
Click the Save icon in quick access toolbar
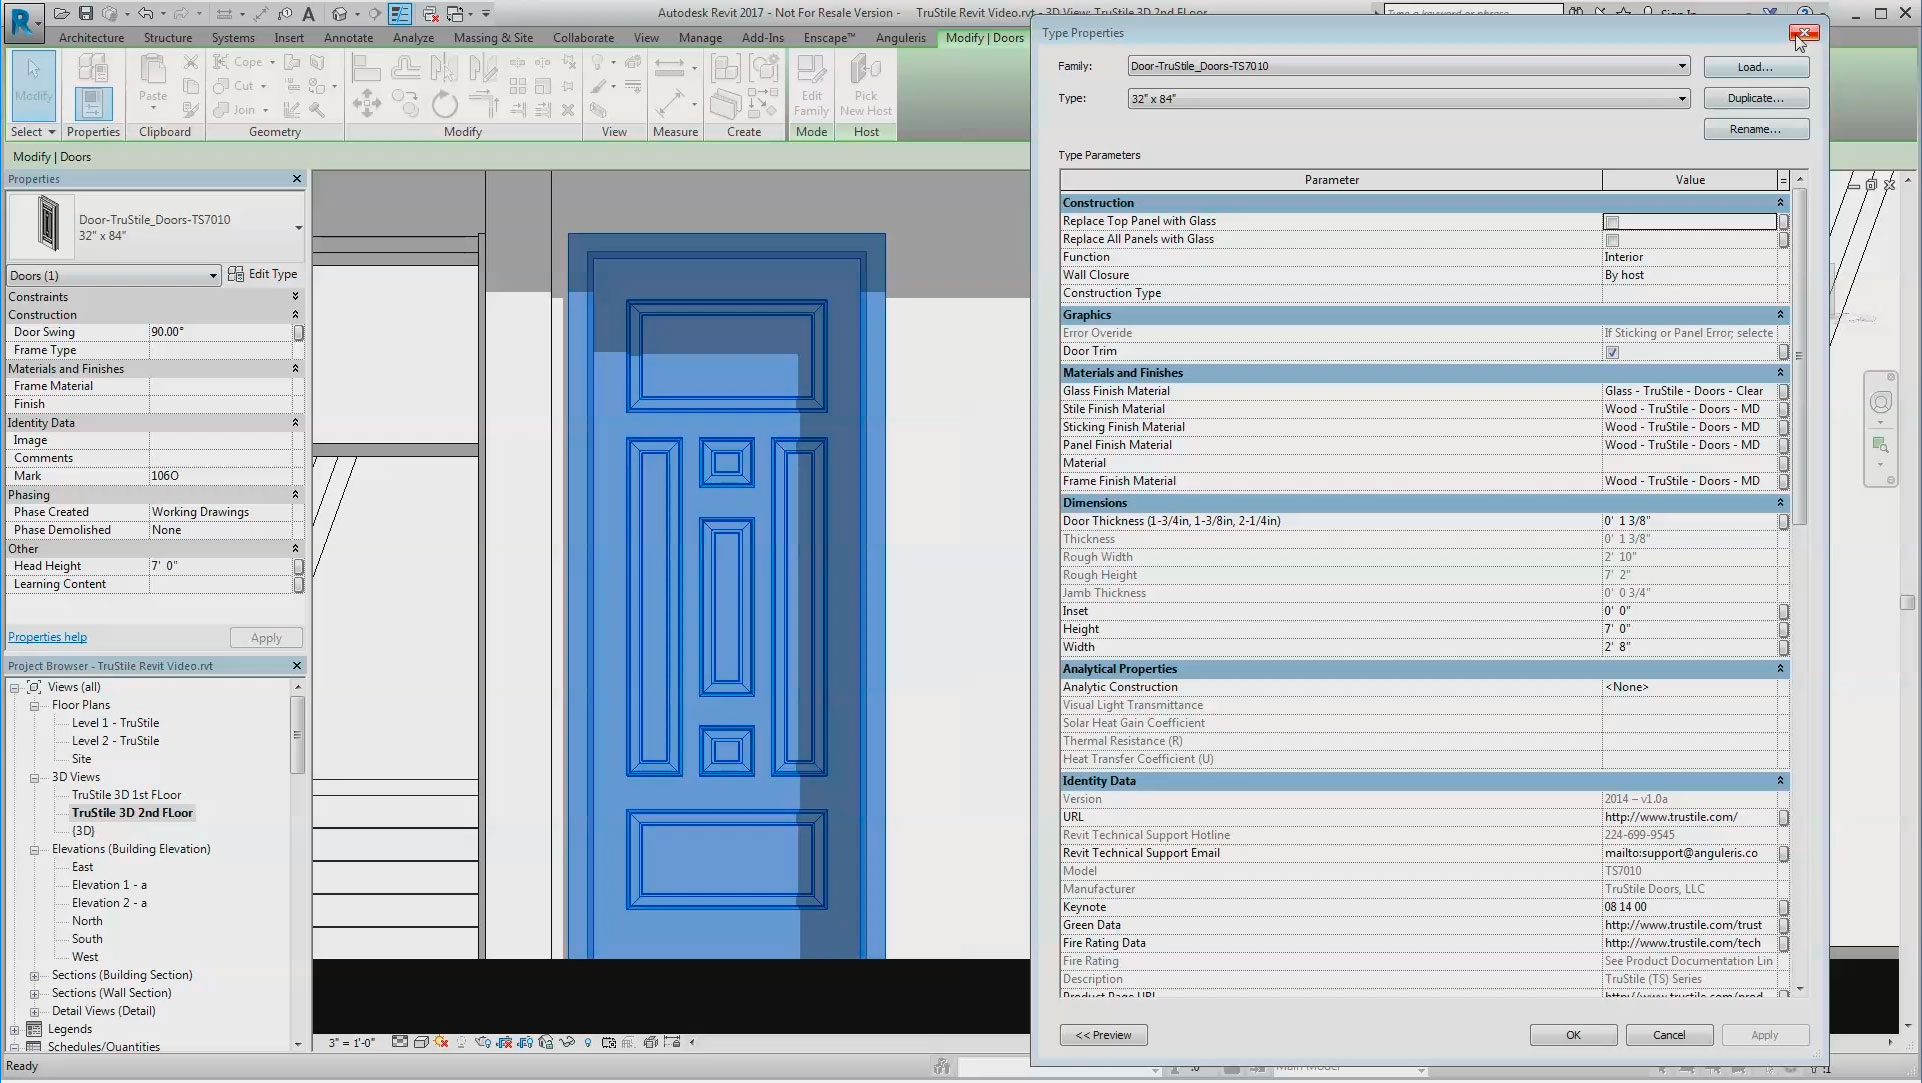(x=86, y=13)
